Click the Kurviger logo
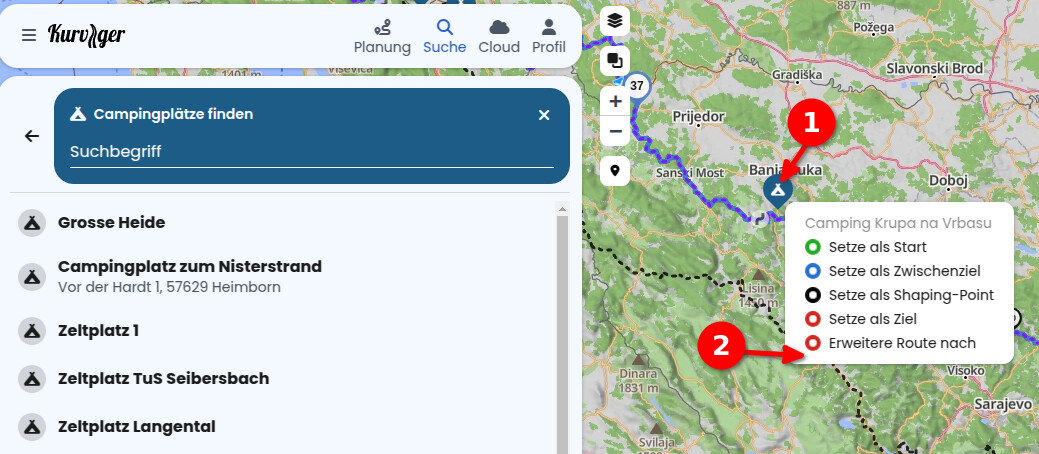 86,35
